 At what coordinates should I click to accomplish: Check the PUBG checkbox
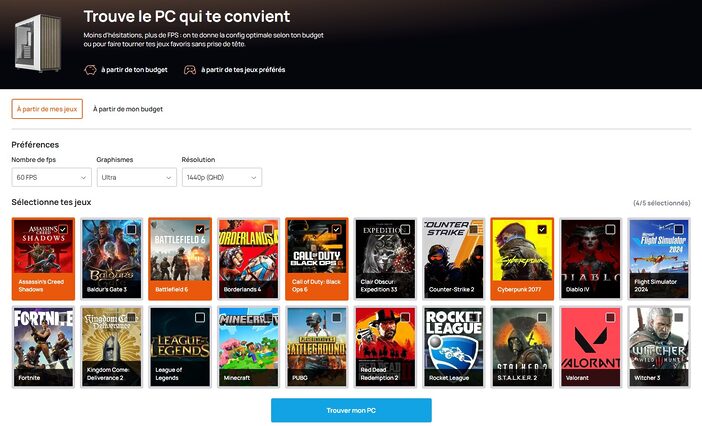[336, 318]
